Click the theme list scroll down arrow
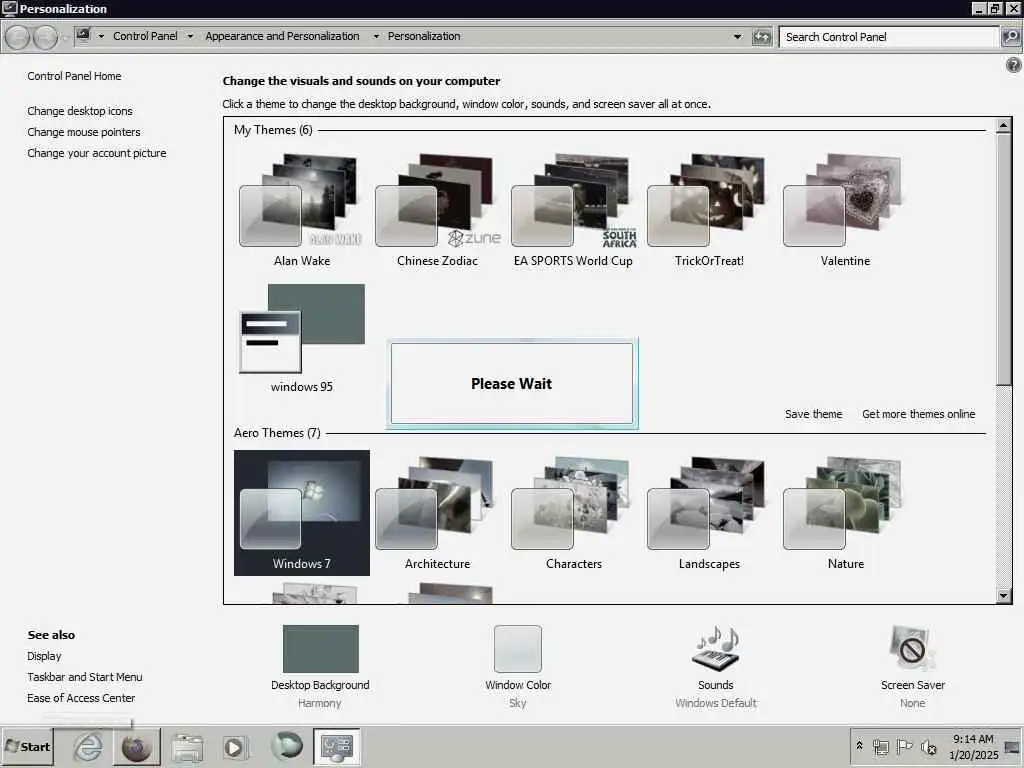Screen dimensions: 1024x768 [1004, 595]
